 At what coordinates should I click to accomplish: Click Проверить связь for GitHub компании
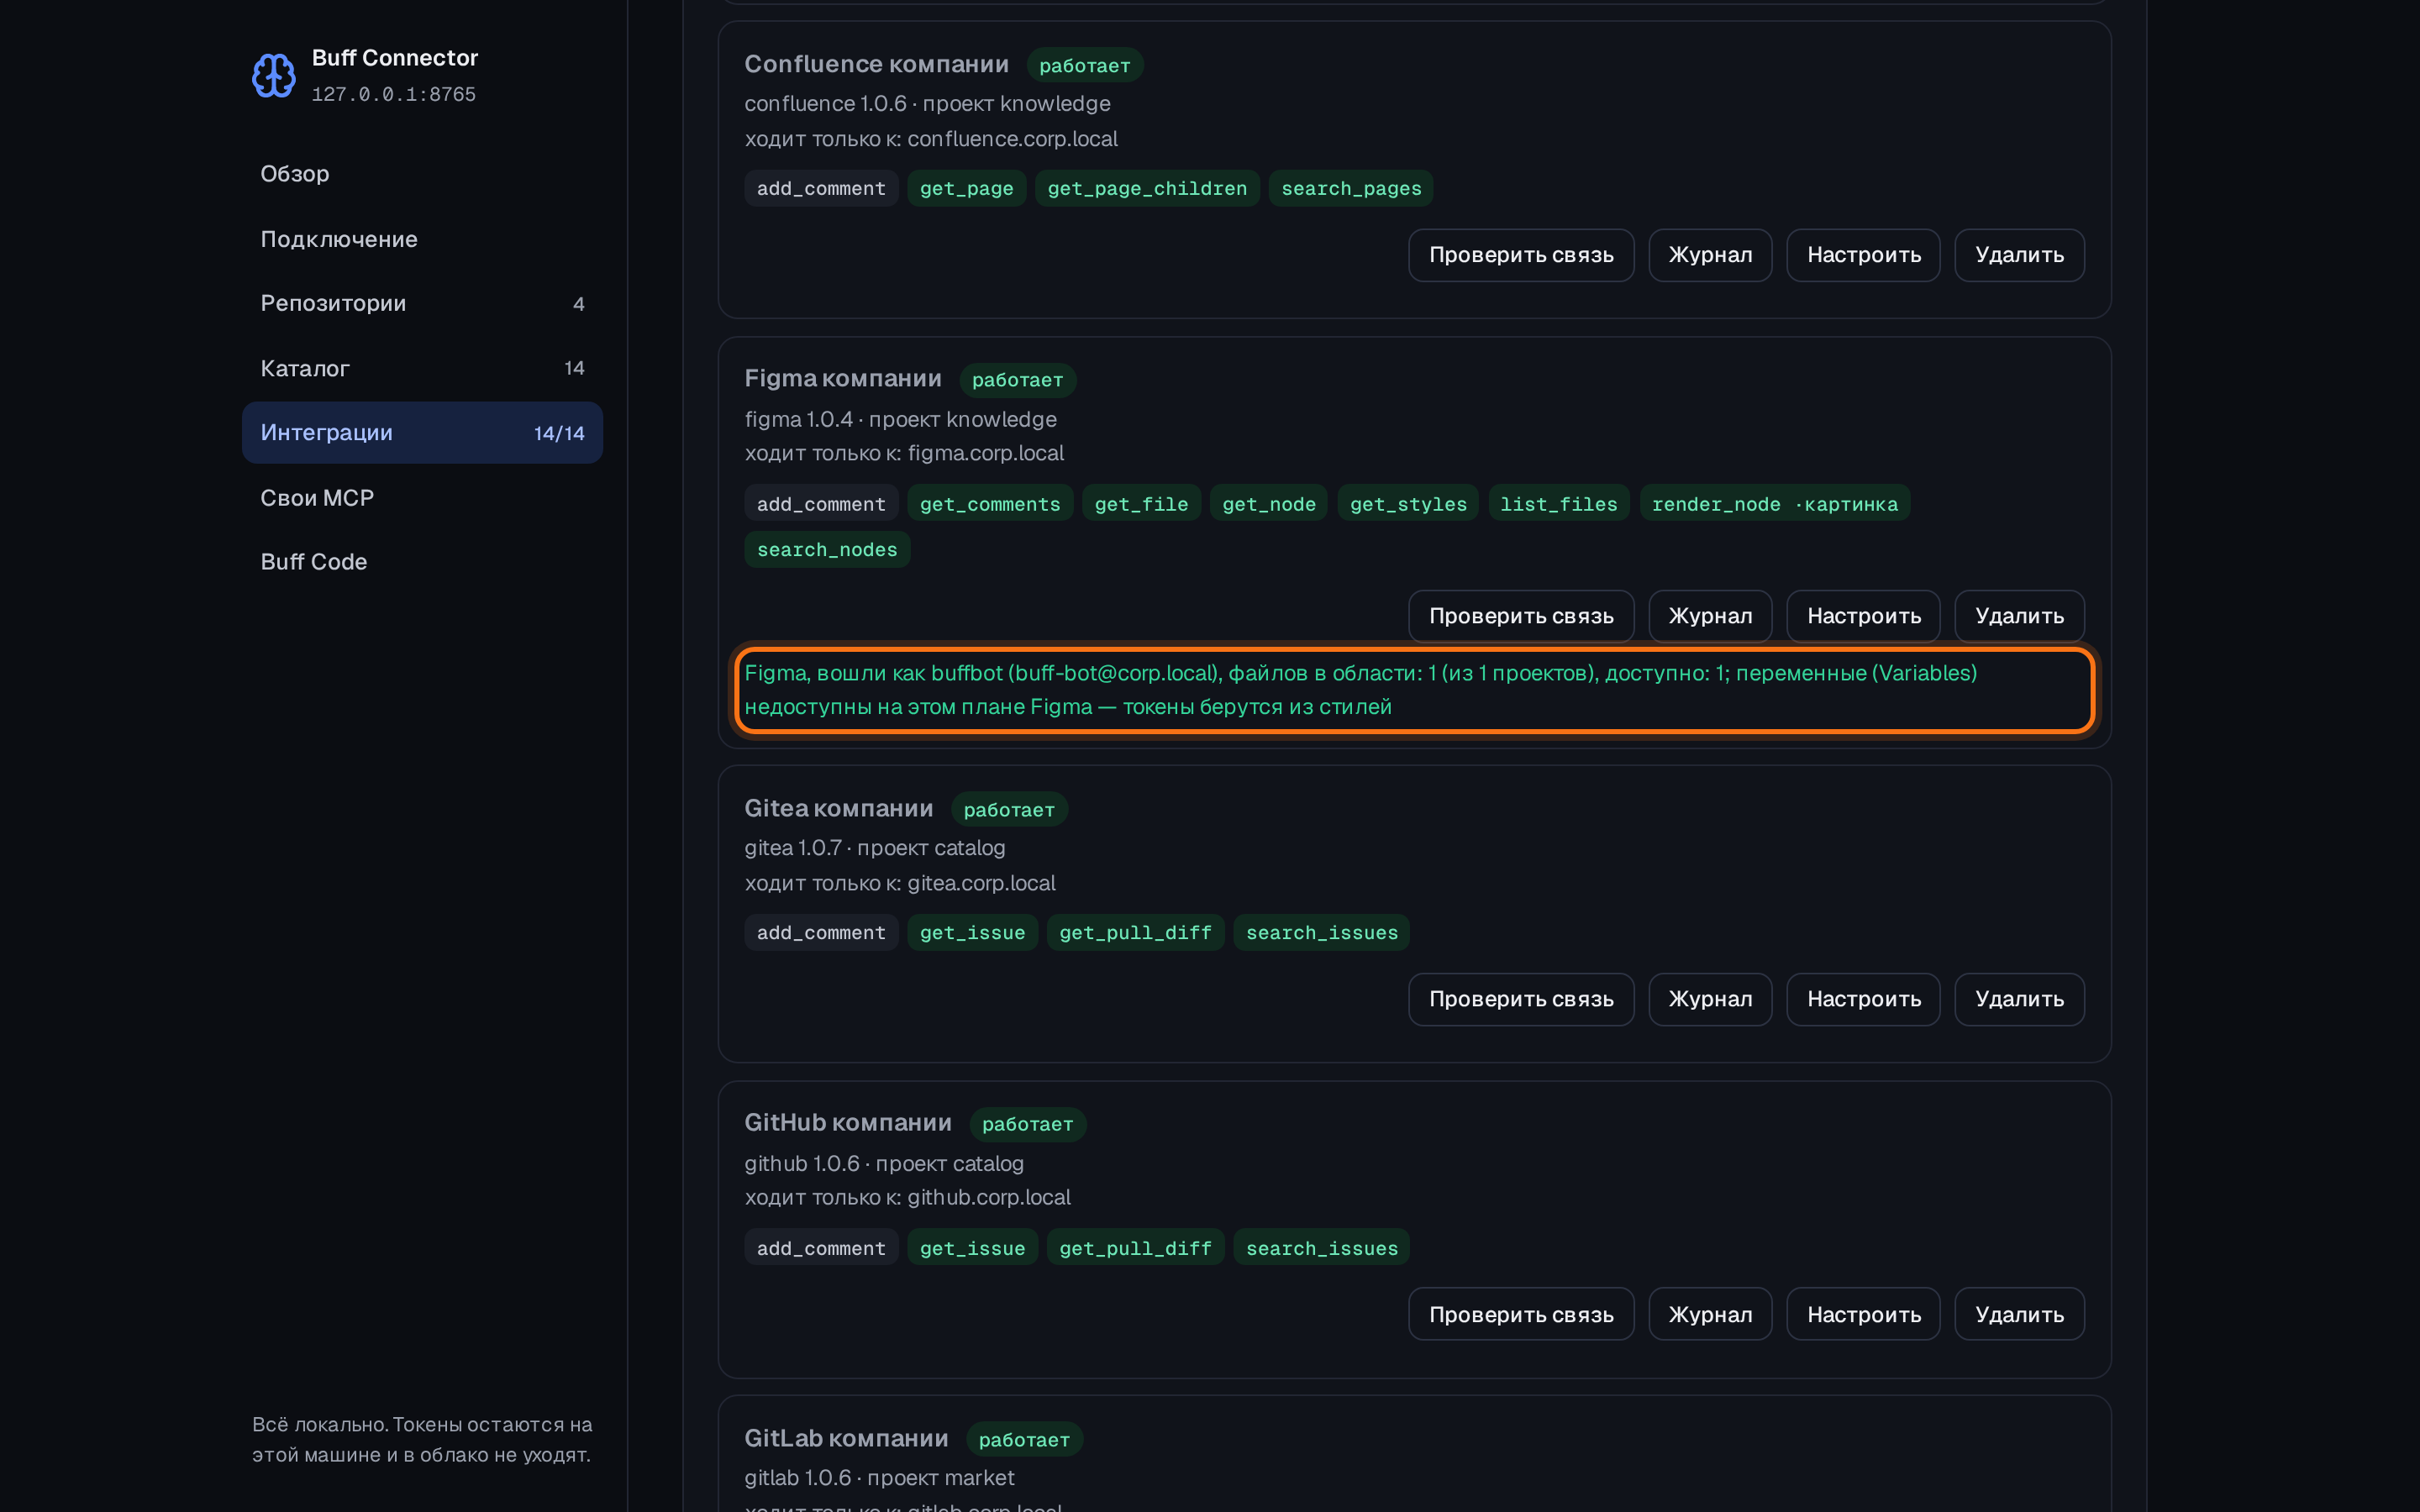click(x=1521, y=1314)
